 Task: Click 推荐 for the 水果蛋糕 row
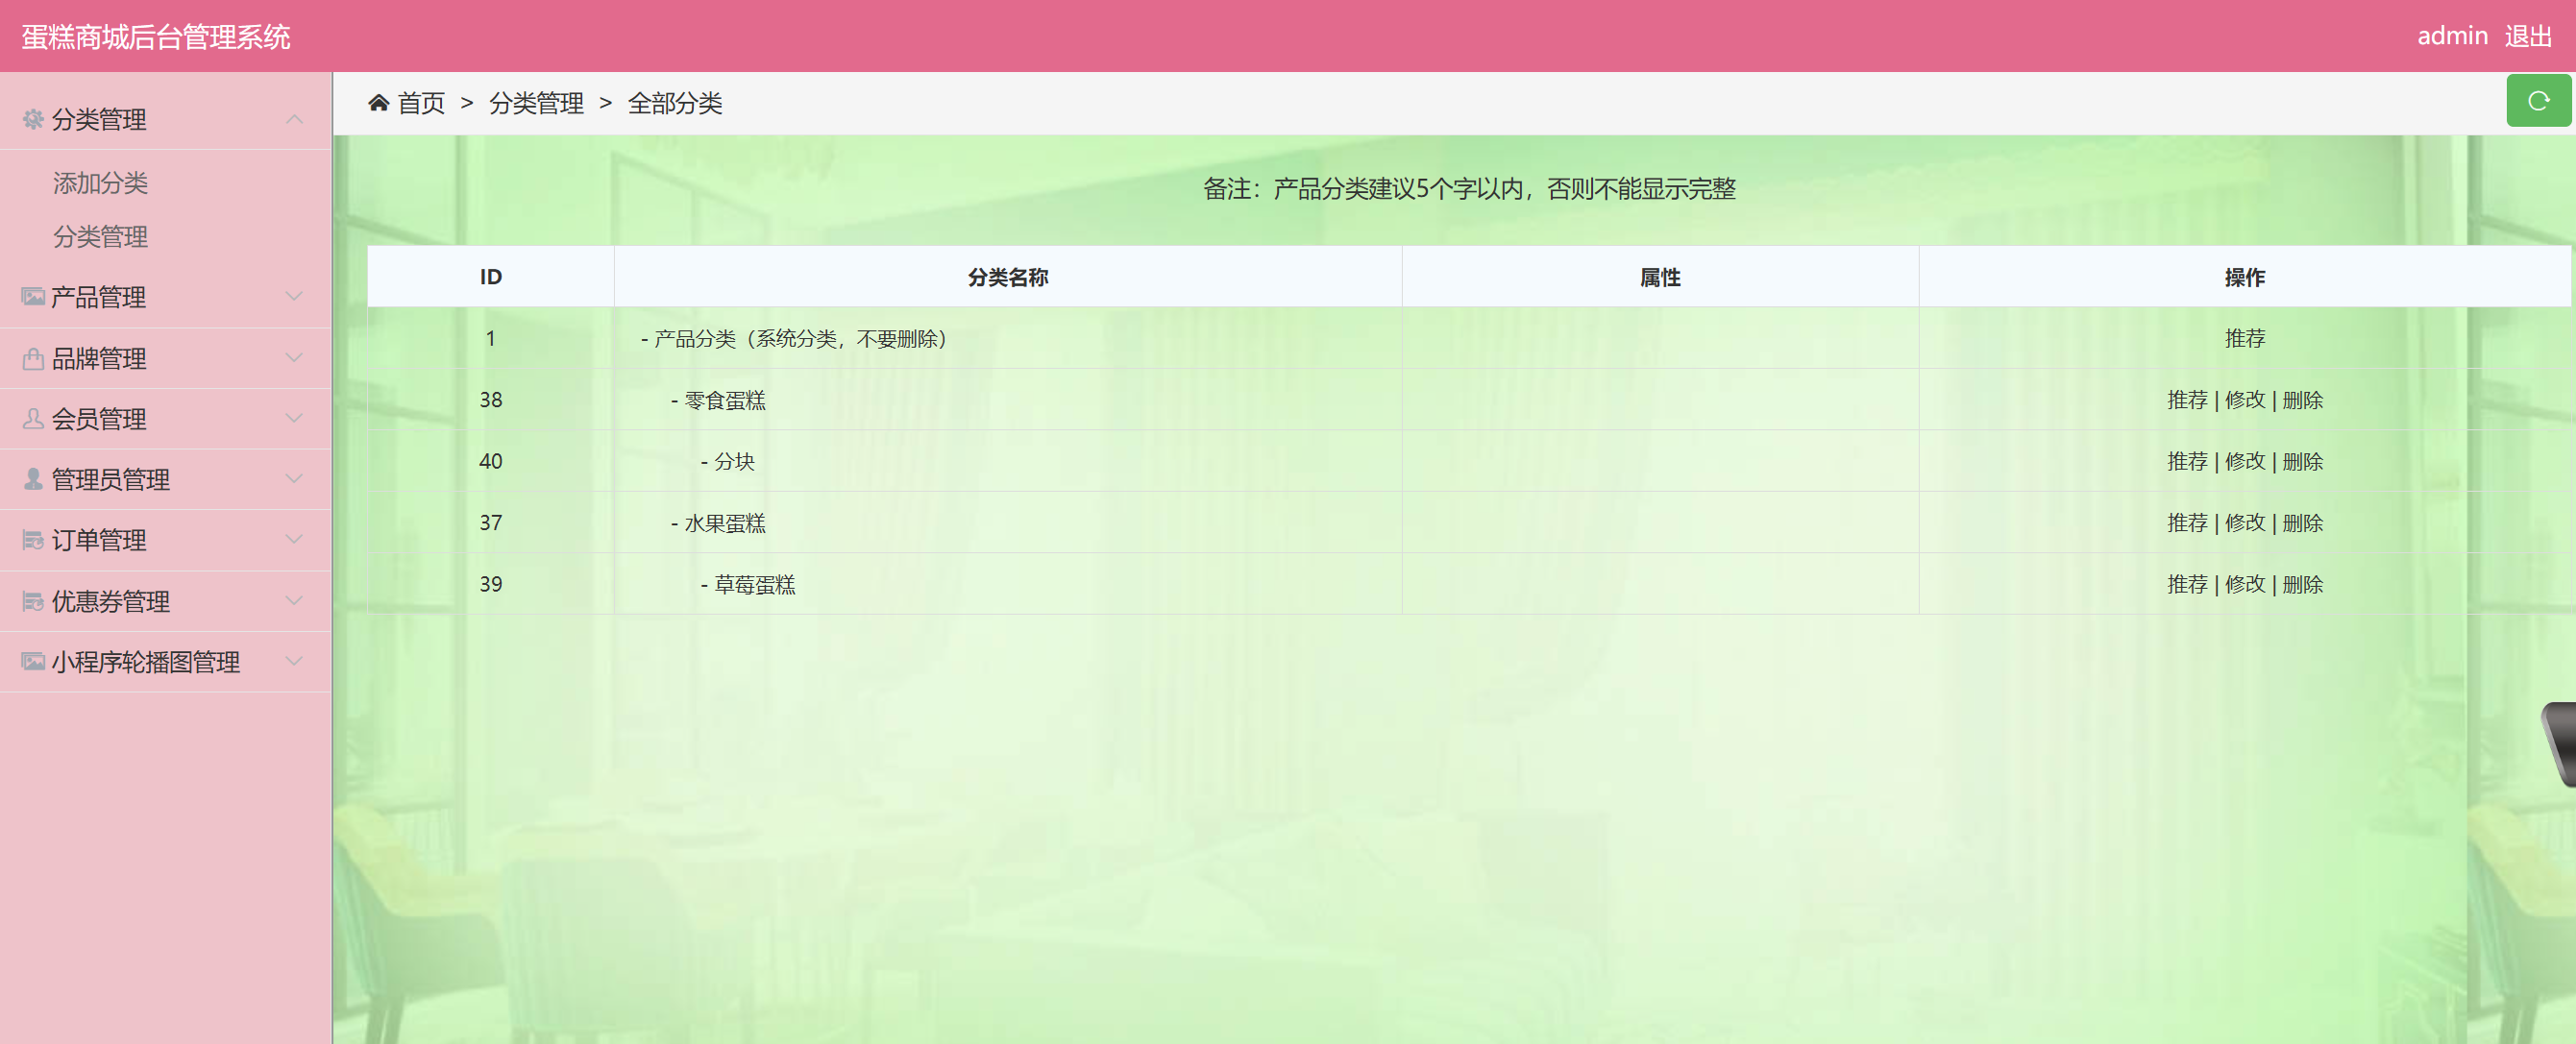click(x=2186, y=523)
